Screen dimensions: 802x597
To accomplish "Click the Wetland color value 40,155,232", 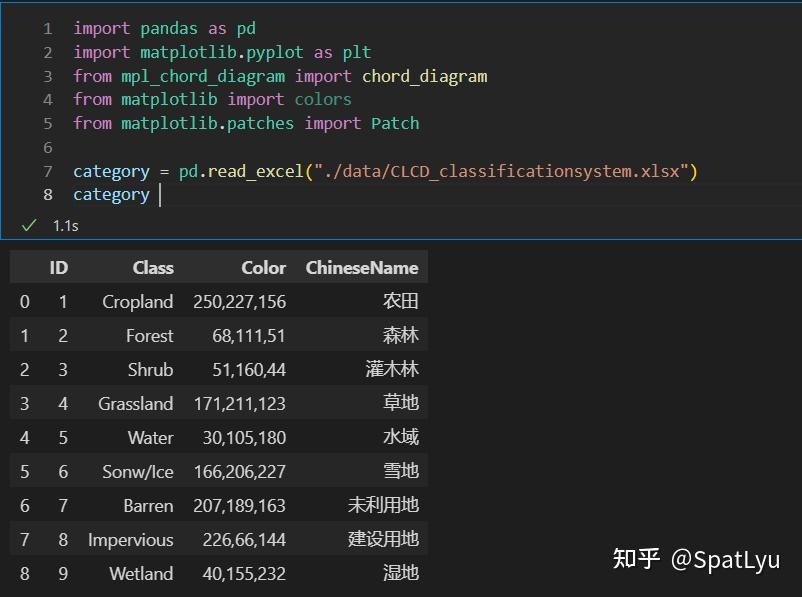I will pyautogui.click(x=240, y=574).
